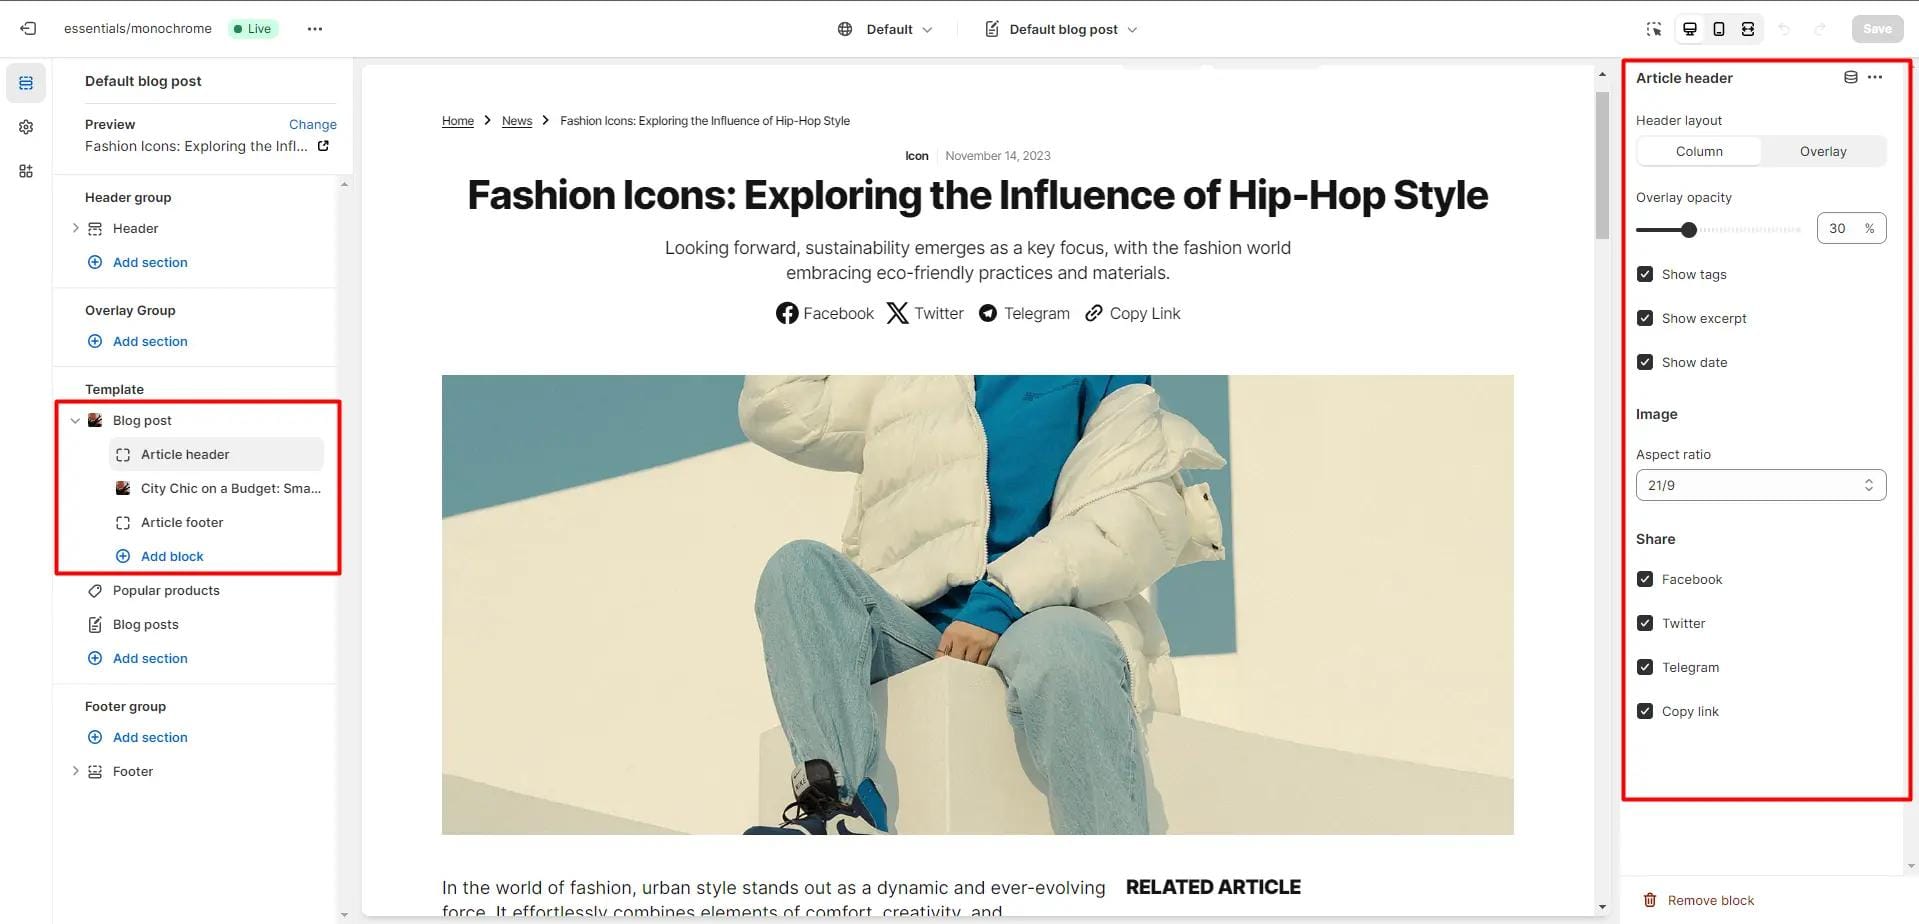
Task: Open the app embeds sidebar icon
Action: point(26,171)
